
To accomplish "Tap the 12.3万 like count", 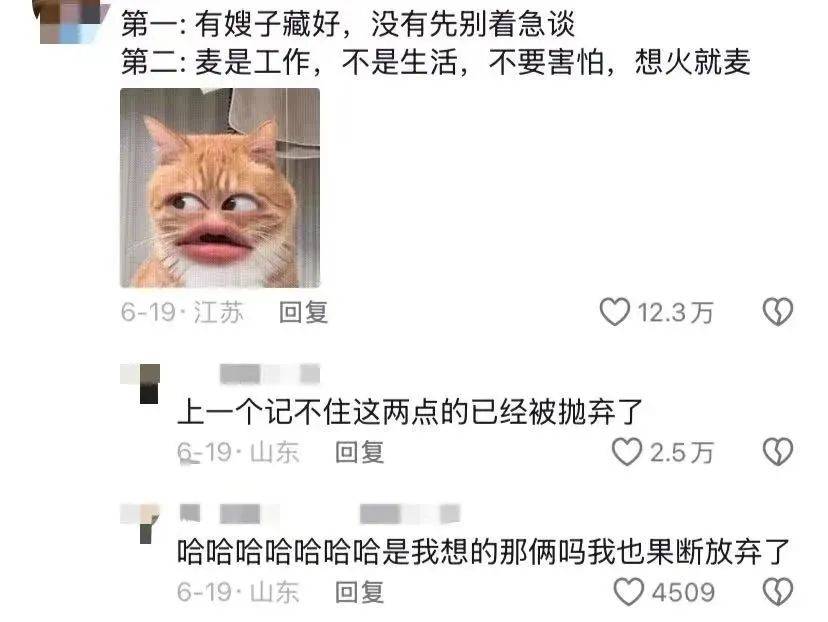I will [675, 312].
